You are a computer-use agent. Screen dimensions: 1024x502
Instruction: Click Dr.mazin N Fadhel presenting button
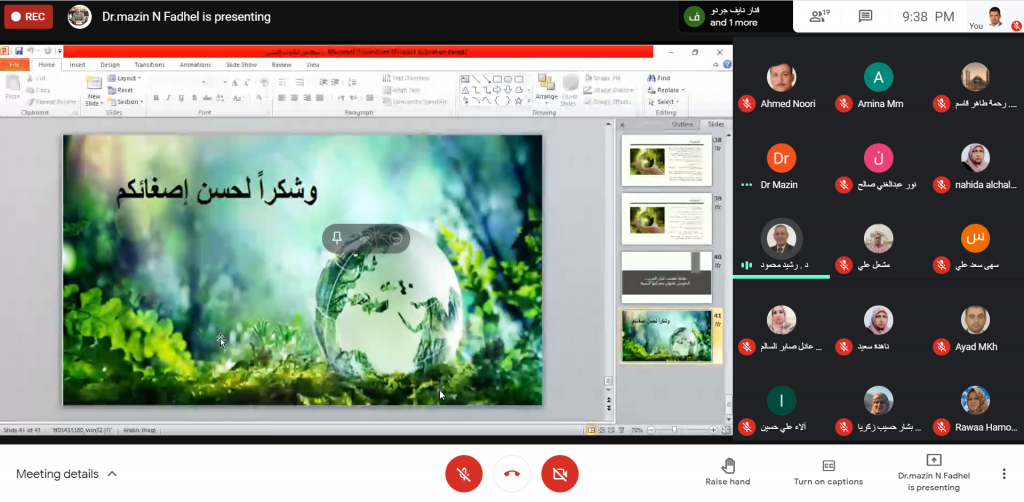click(933, 473)
